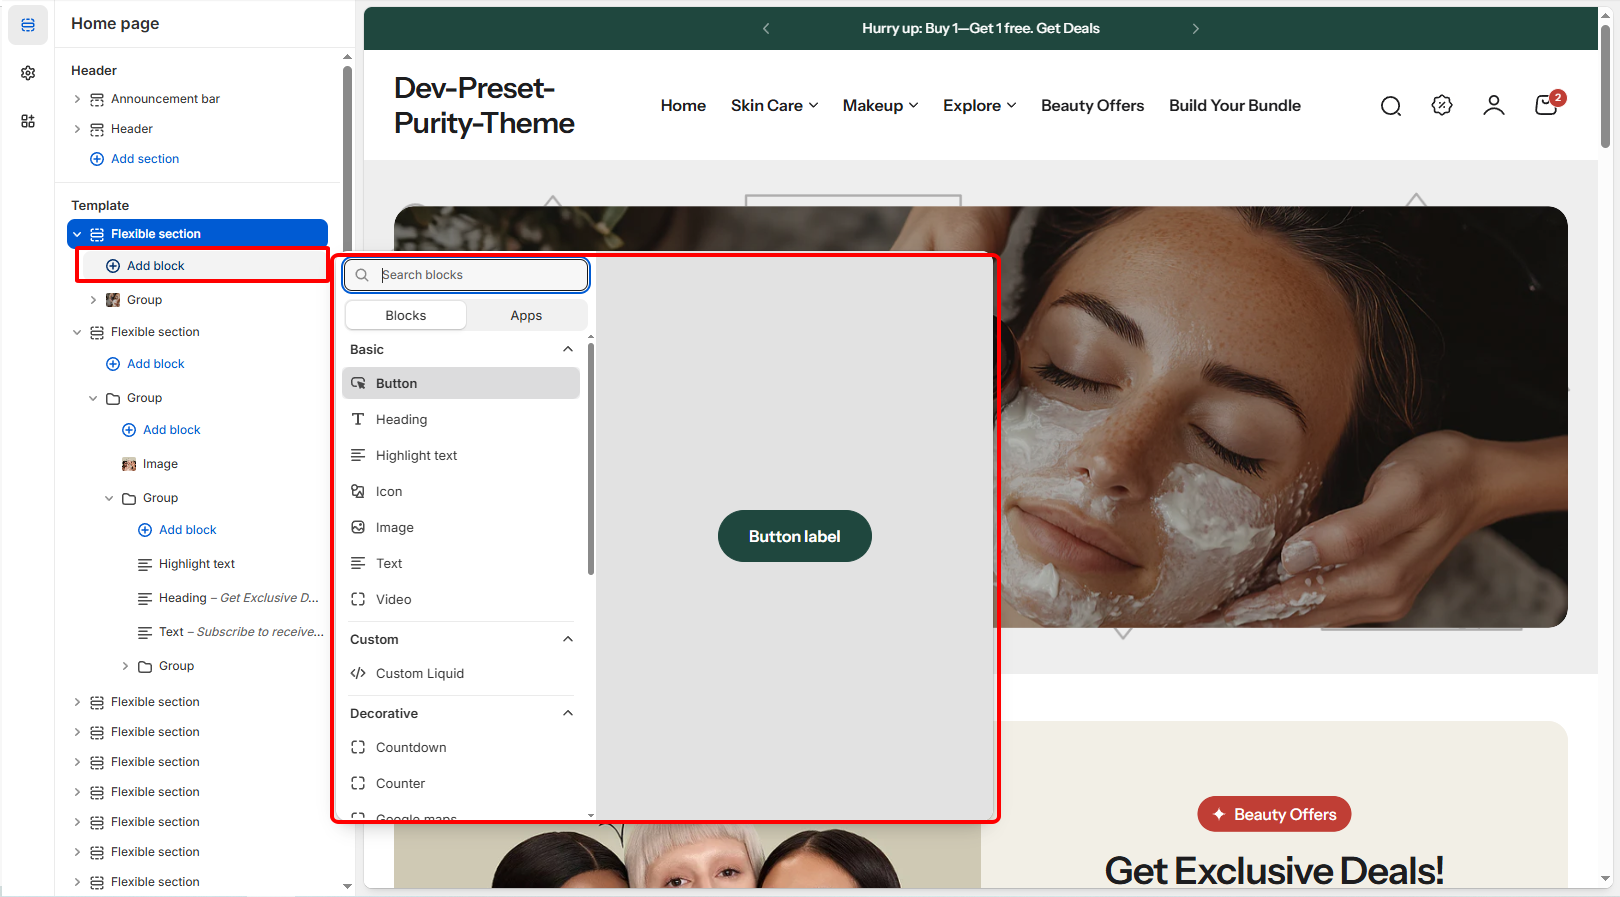
Task: Open the cart icon with badge
Action: (1546, 105)
